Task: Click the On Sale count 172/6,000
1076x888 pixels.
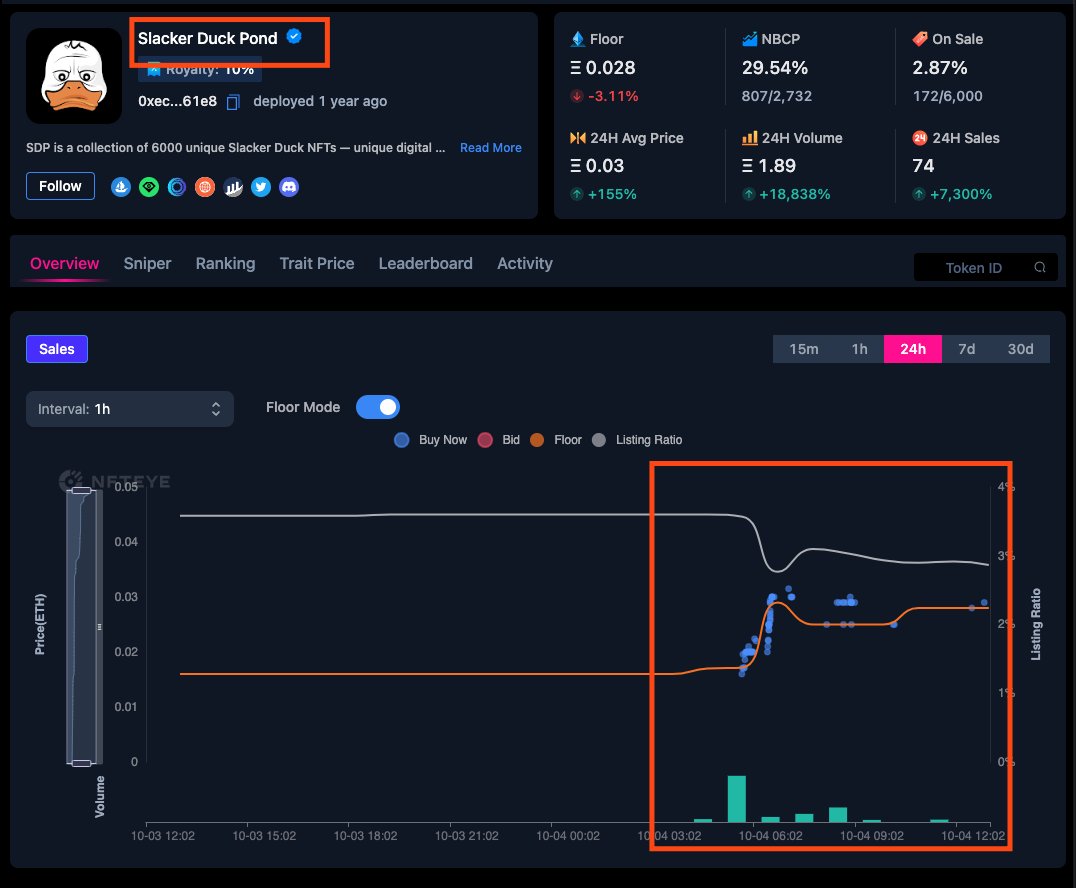Action: click(948, 96)
